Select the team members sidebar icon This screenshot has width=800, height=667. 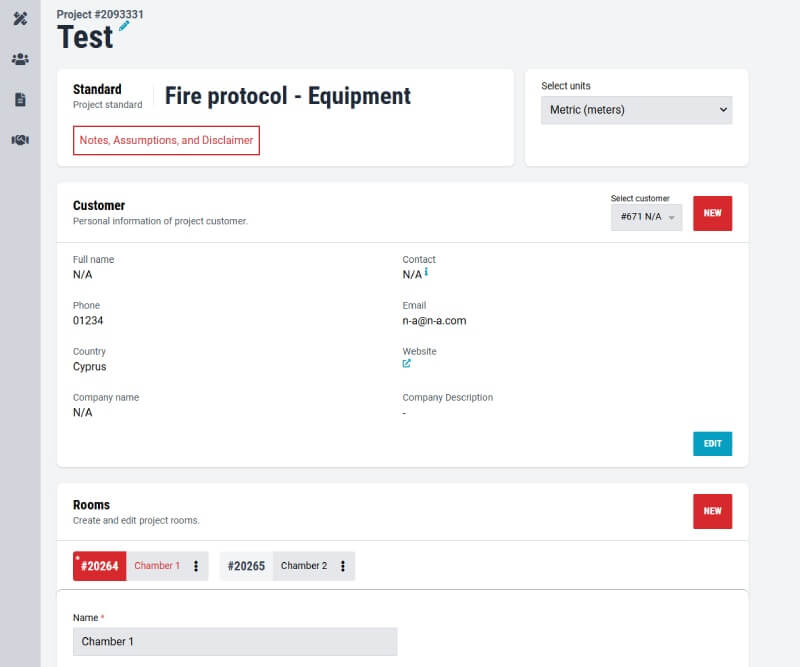(19, 60)
